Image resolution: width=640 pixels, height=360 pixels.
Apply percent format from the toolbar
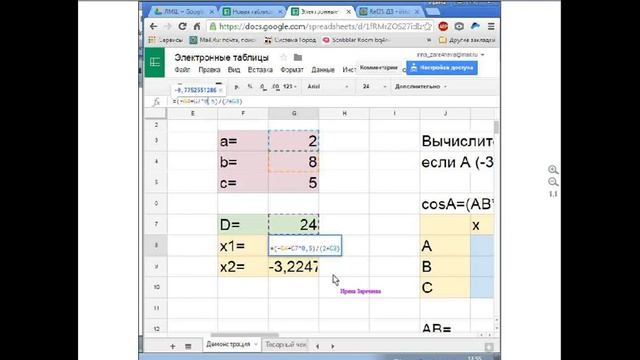coord(250,87)
